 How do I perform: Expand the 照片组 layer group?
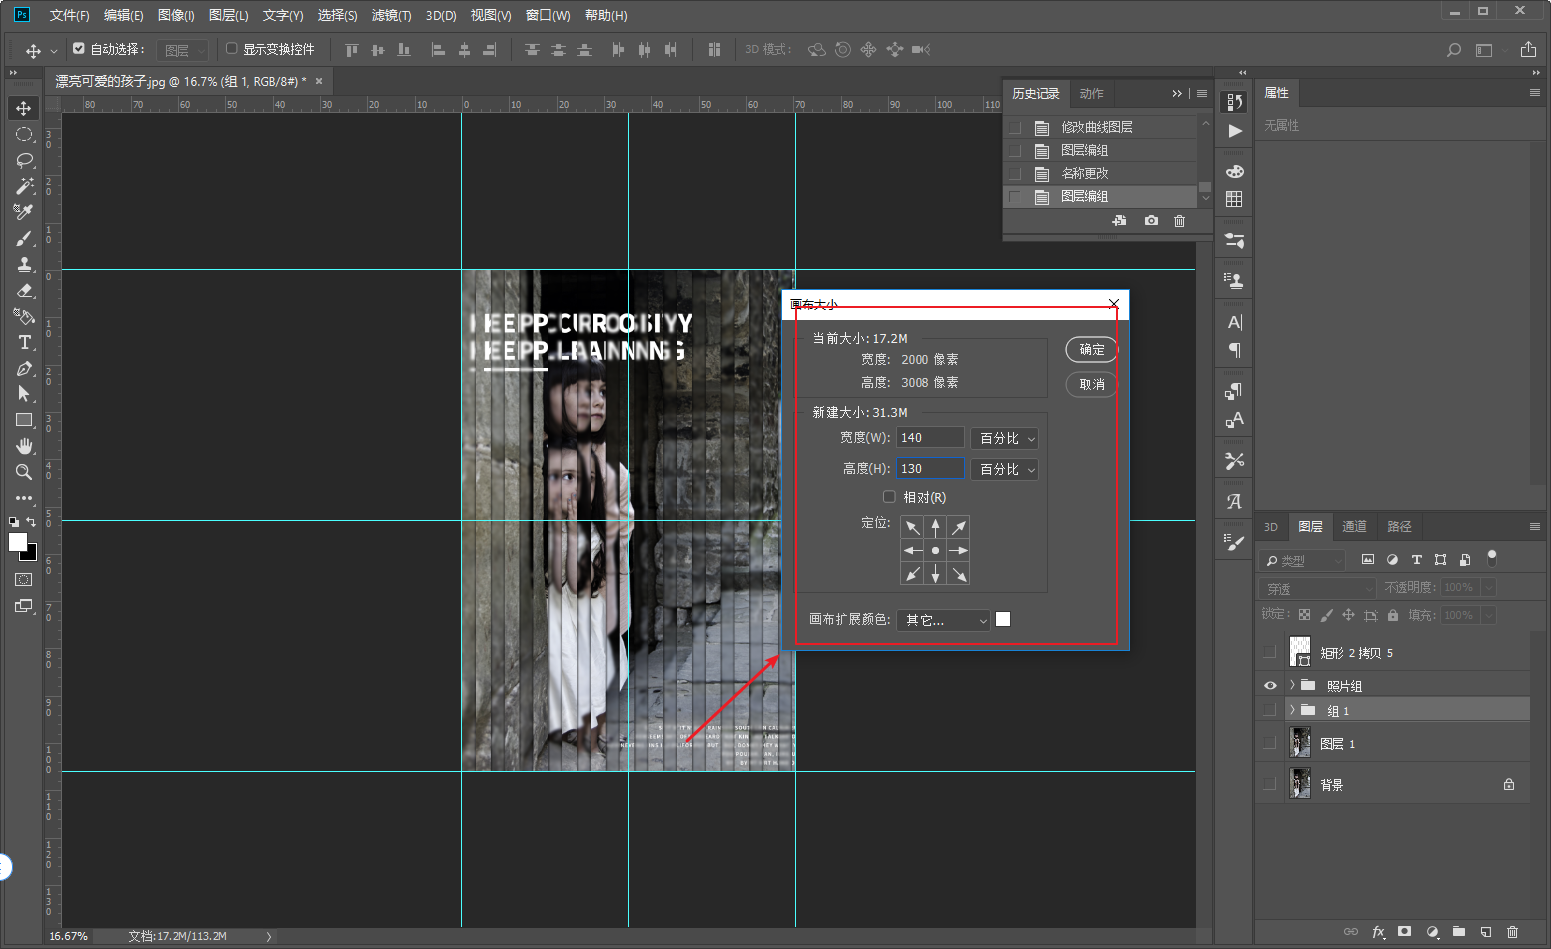pyautogui.click(x=1292, y=685)
